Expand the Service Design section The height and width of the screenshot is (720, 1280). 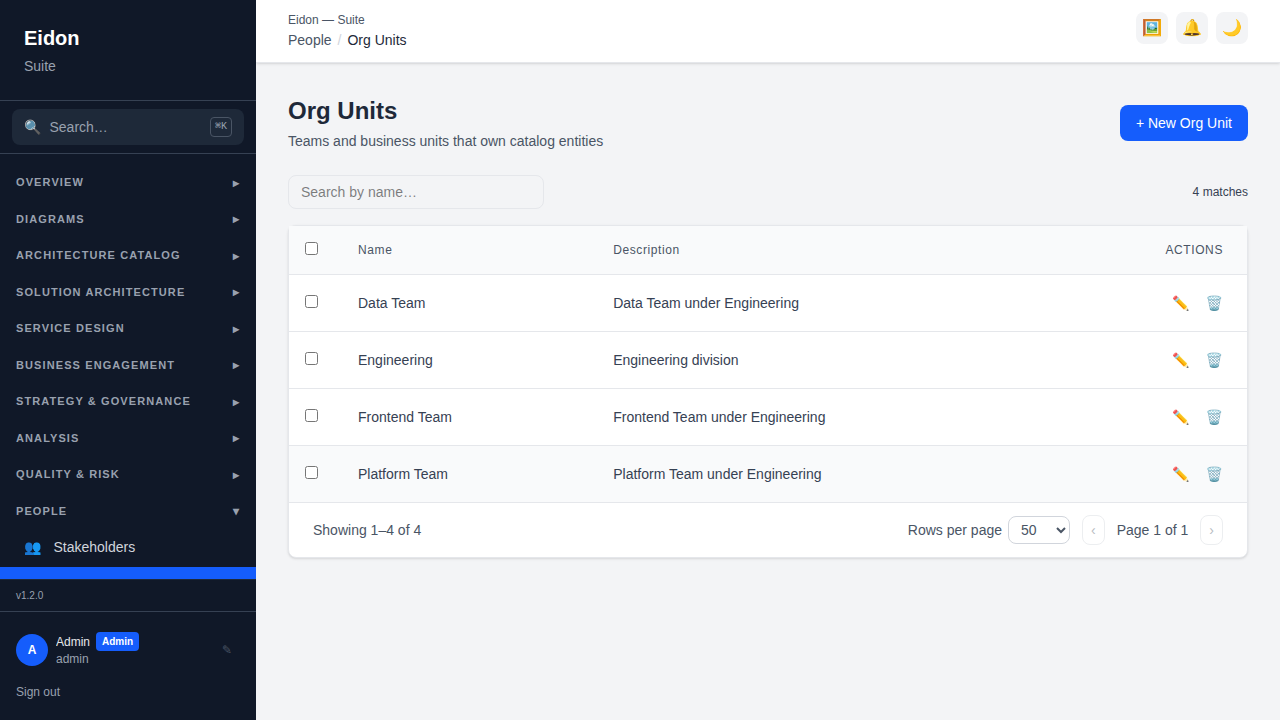pyautogui.click(x=128, y=329)
